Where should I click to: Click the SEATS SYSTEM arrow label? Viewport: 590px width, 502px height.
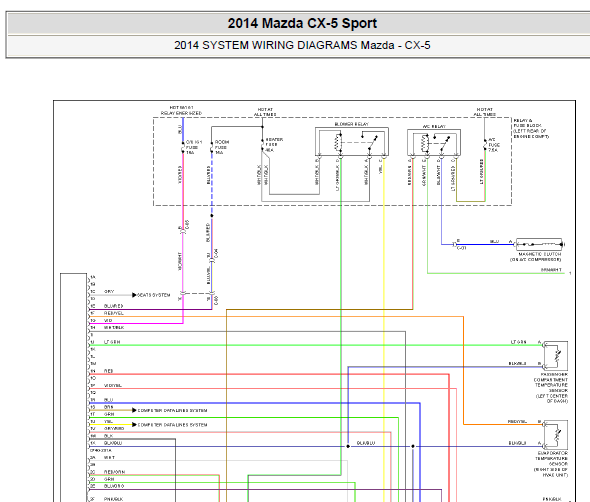point(154,295)
